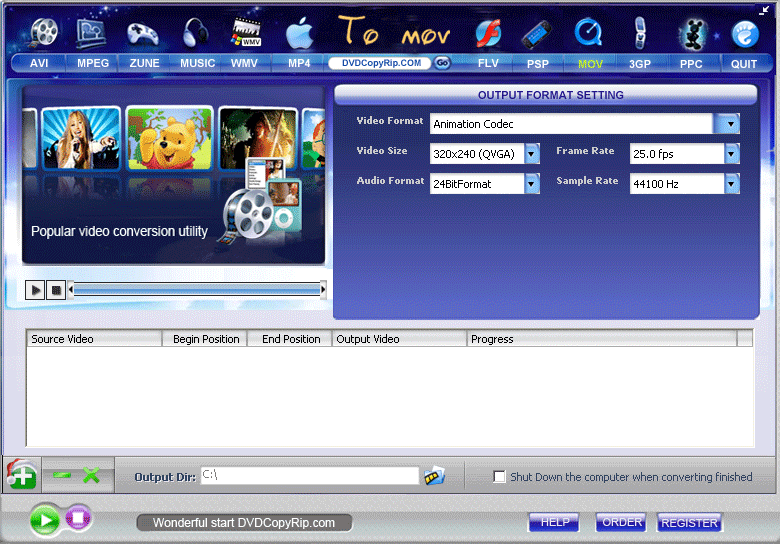Click the preview seek slider track
780x544 pixels.
(197, 289)
